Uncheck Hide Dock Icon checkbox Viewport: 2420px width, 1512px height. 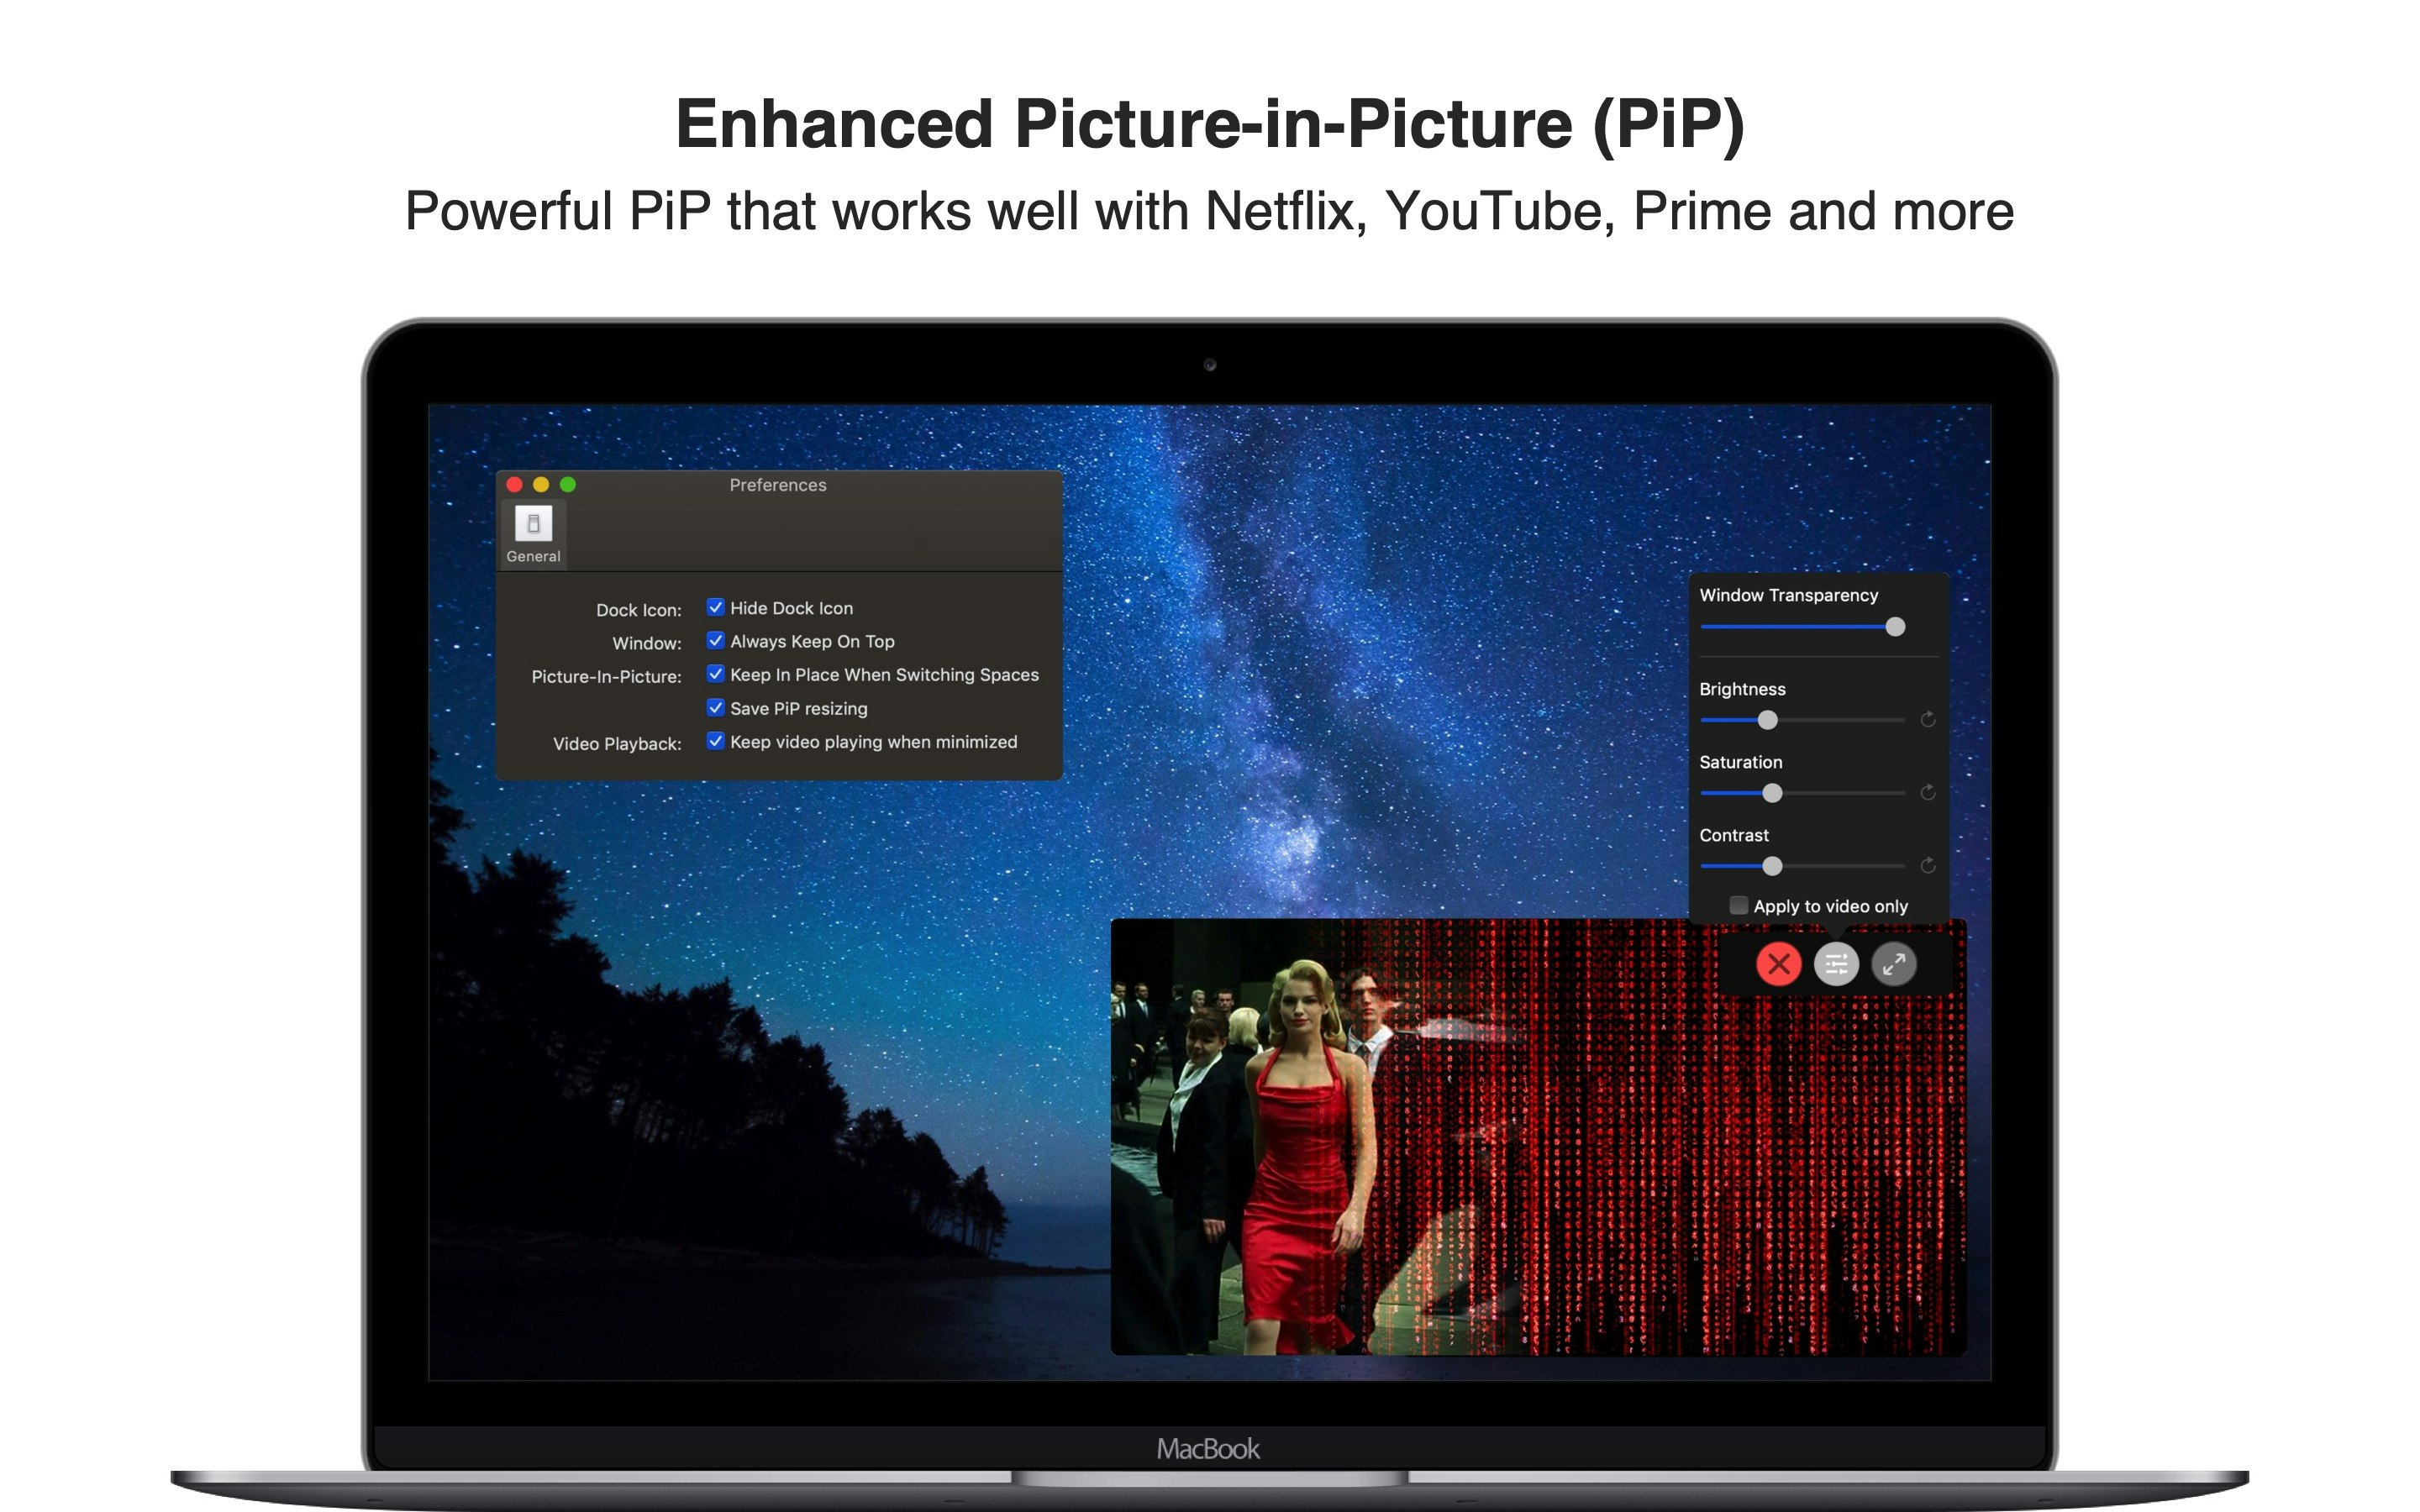(x=715, y=607)
